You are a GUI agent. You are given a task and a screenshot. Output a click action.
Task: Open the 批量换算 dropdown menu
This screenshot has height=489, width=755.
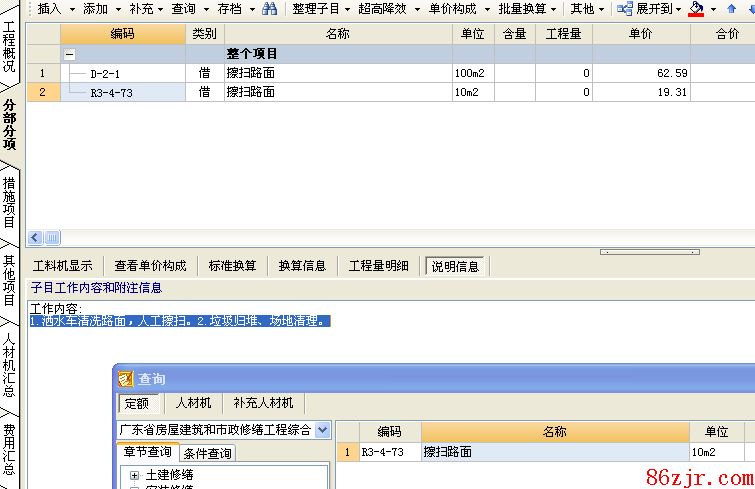coord(527,9)
